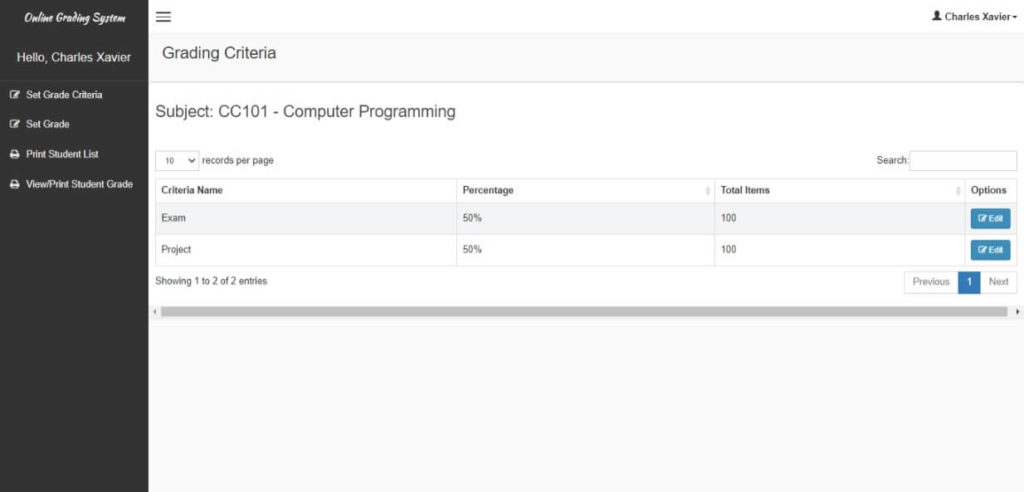Click the Online Grading System title
Image resolution: width=1024 pixels, height=492 pixels.
tap(74, 18)
